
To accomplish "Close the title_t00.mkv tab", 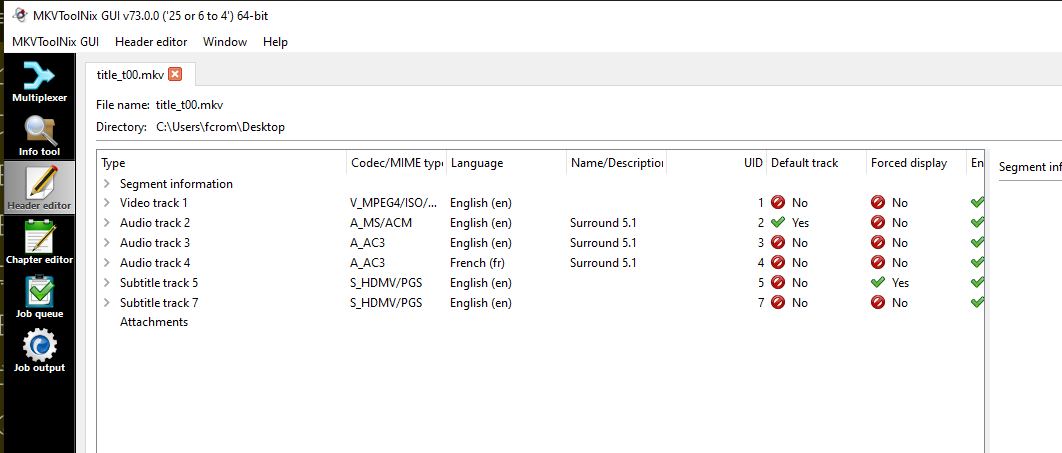I will (175, 74).
